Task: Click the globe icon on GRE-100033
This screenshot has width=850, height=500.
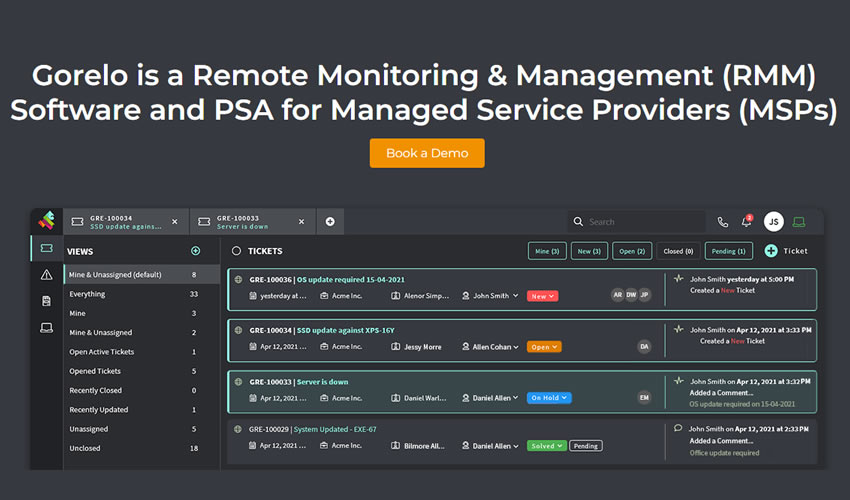Action: click(238, 382)
